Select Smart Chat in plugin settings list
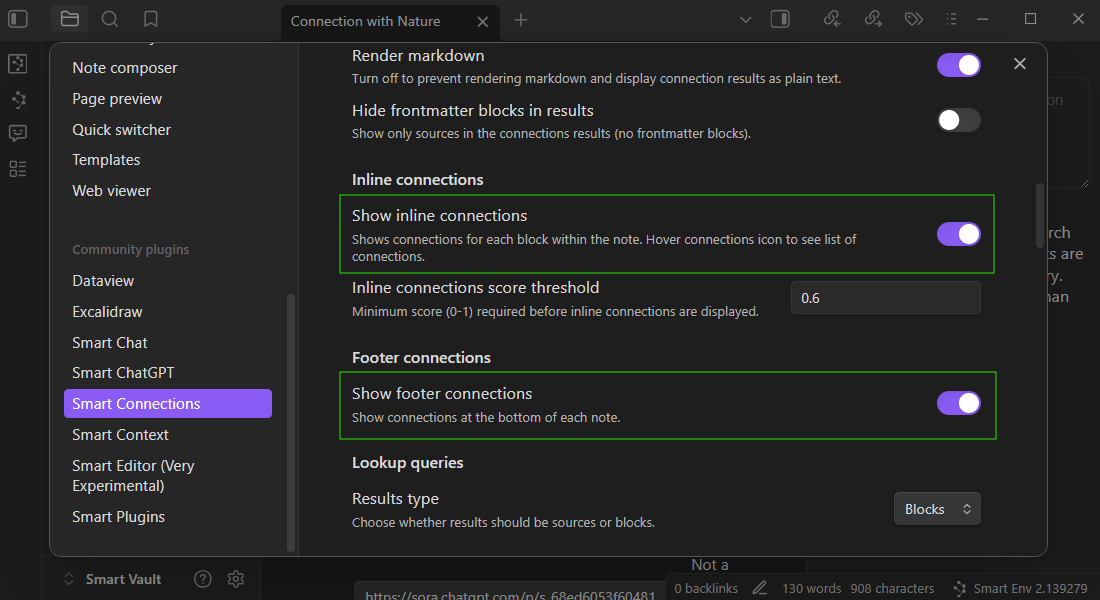Image resolution: width=1100 pixels, height=600 pixels. point(110,343)
